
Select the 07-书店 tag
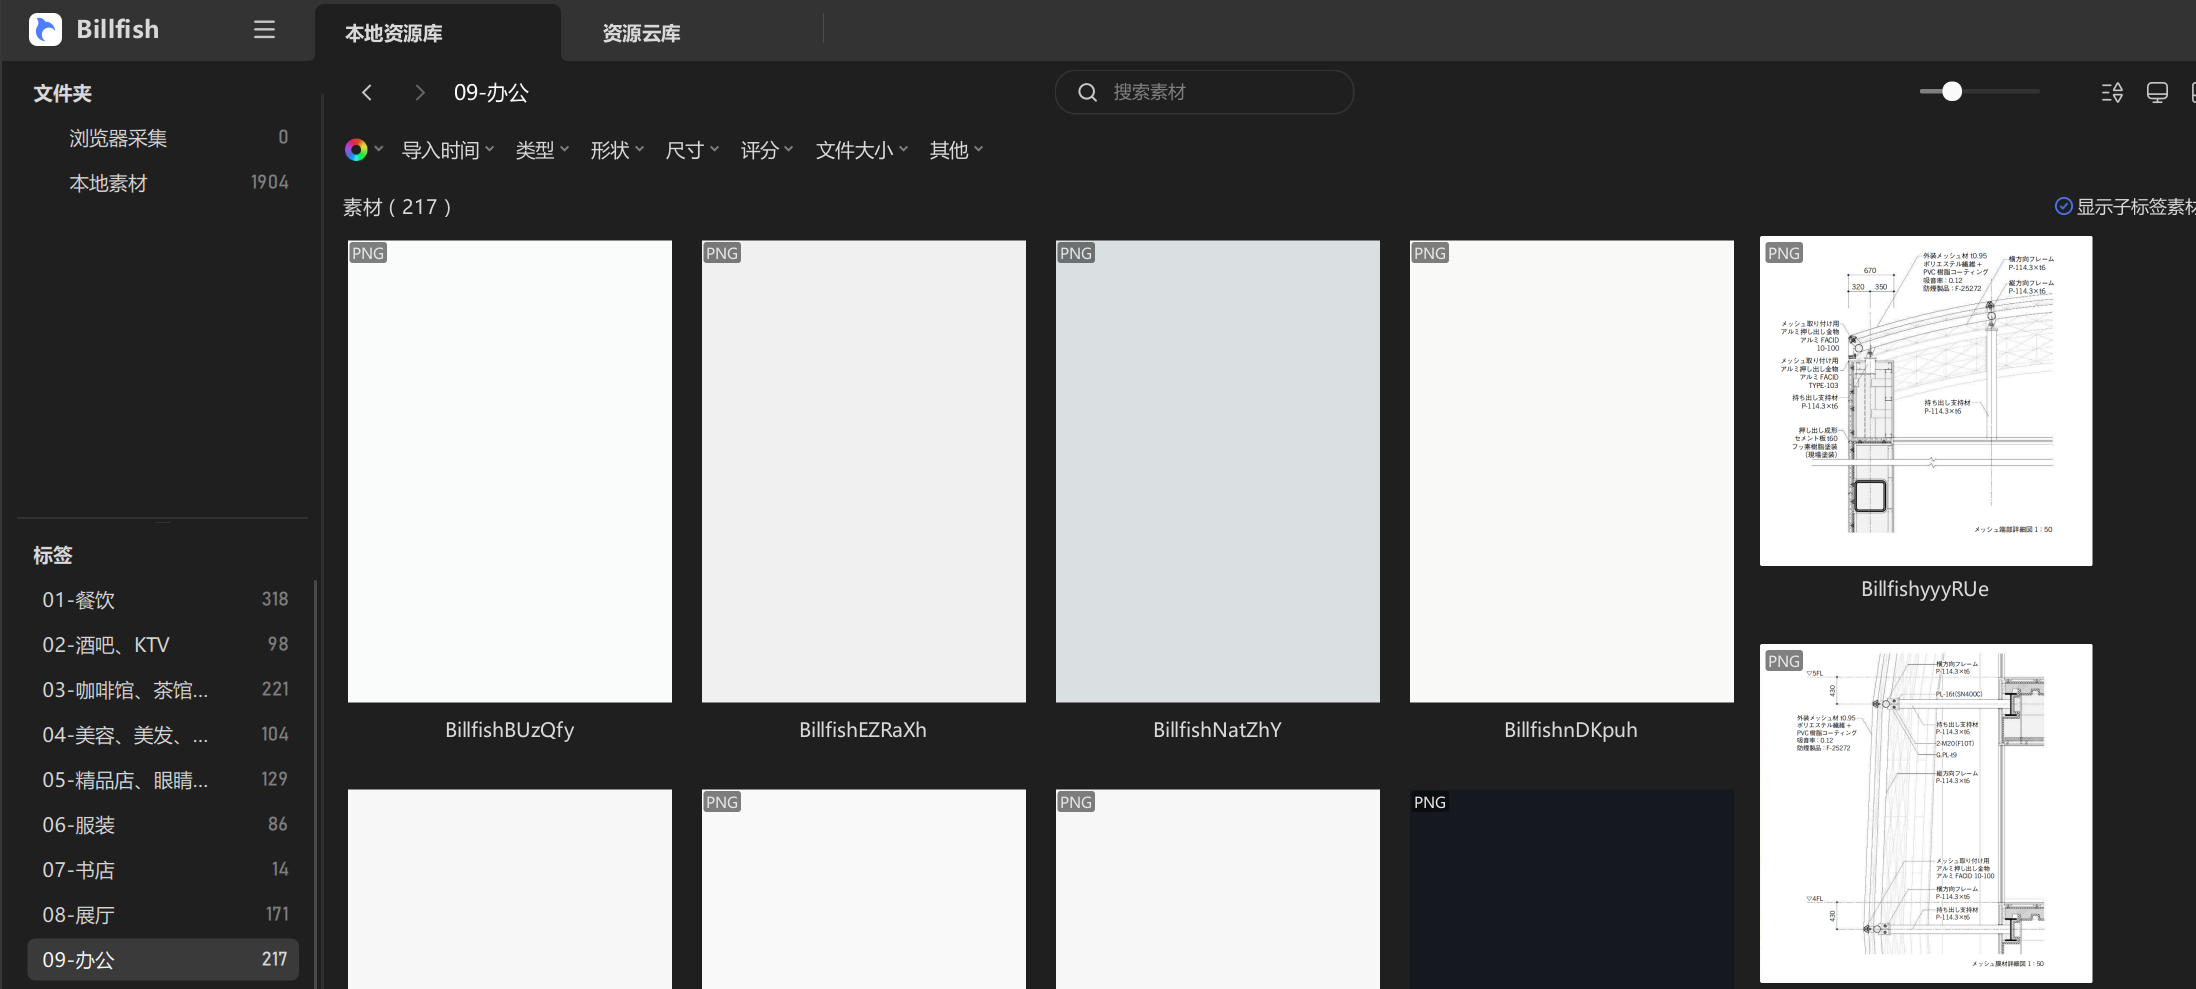click(164, 870)
